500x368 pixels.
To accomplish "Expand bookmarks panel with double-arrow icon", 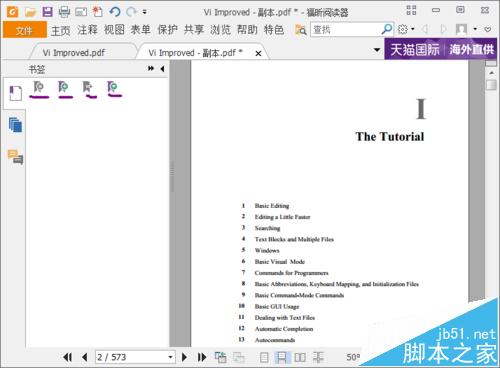I will [151, 68].
